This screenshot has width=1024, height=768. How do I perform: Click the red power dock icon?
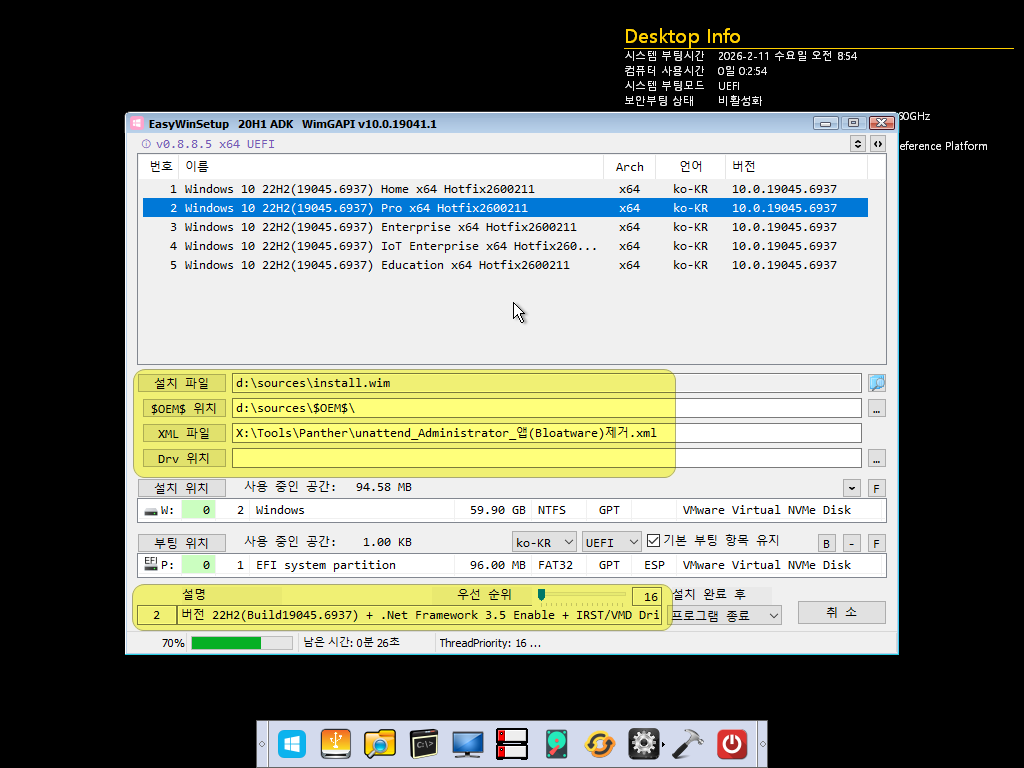pyautogui.click(x=731, y=744)
